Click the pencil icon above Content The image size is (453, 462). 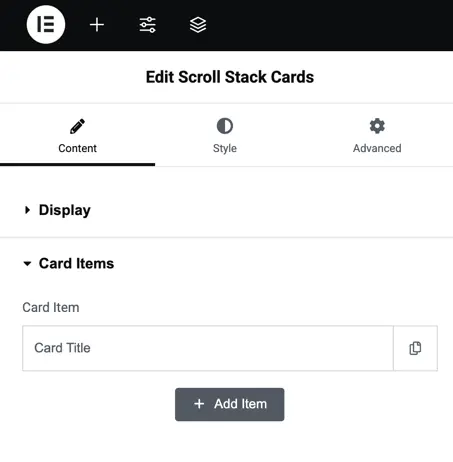[x=77, y=126]
